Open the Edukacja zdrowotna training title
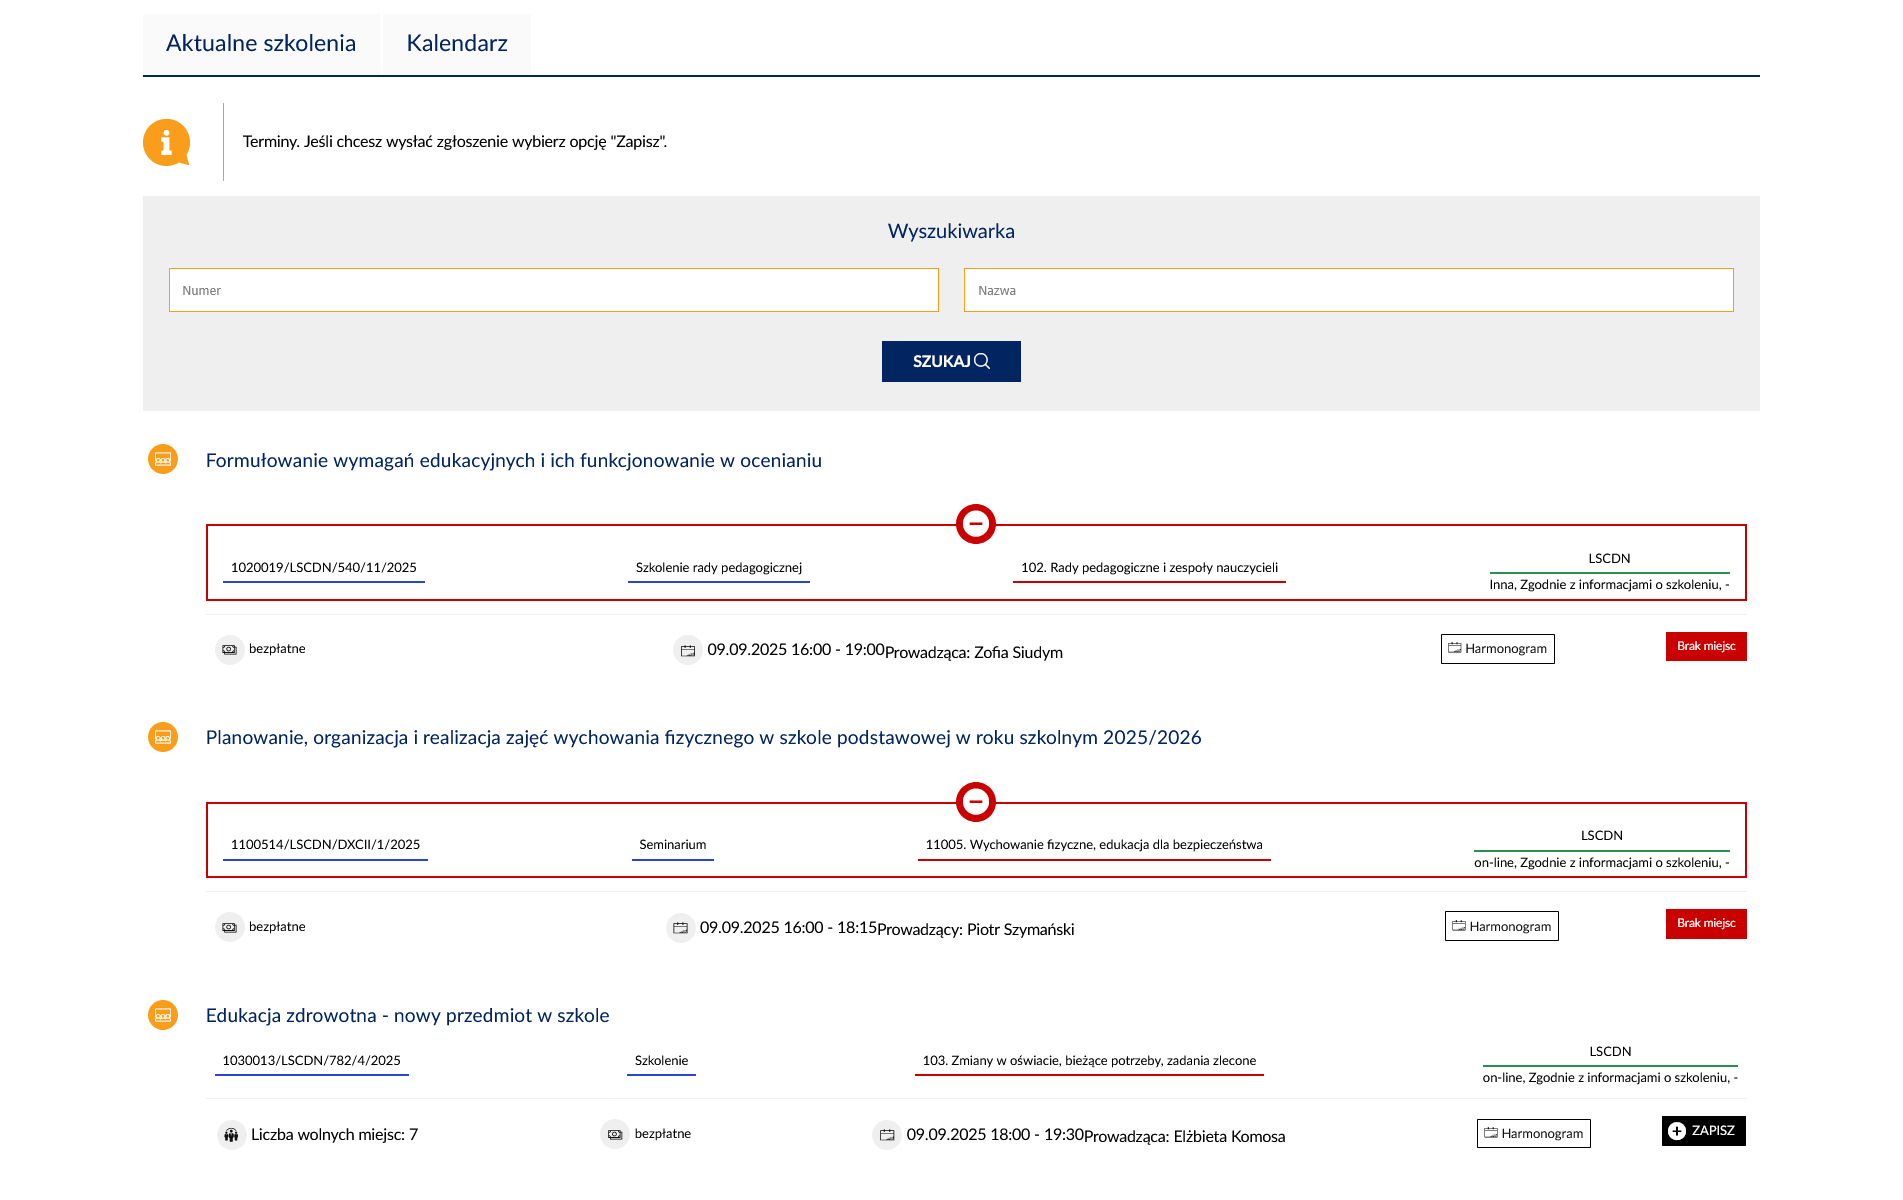 (x=407, y=1015)
